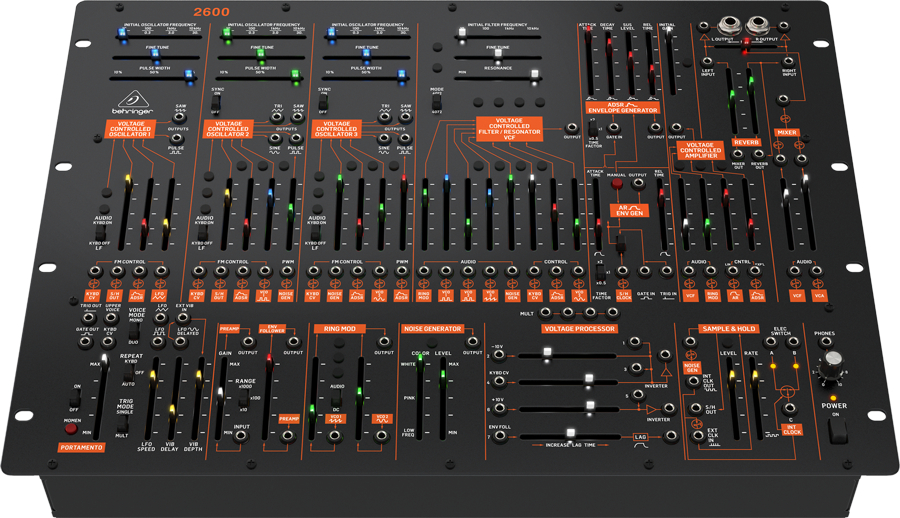Click the large R OUTPUT jack
The image size is (900, 518).
click(x=757, y=26)
